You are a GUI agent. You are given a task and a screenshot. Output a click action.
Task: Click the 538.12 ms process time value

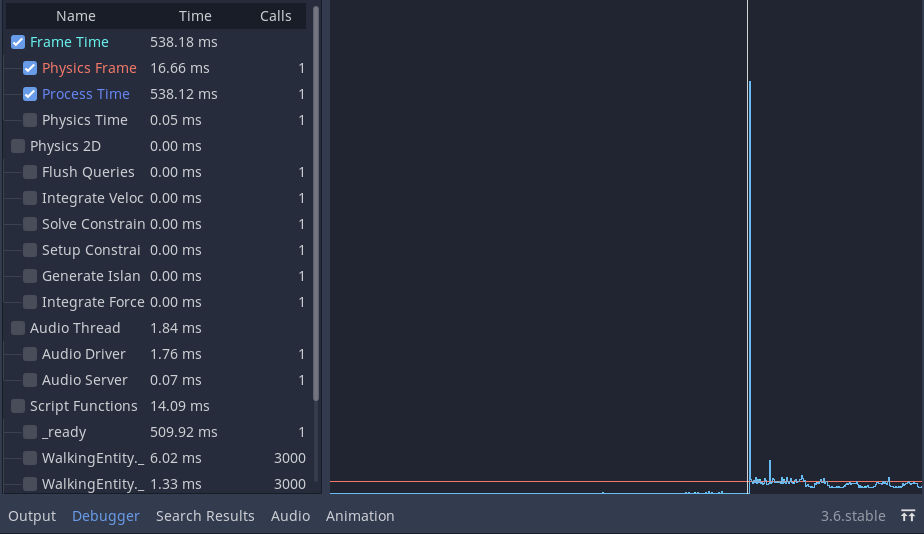[183, 94]
